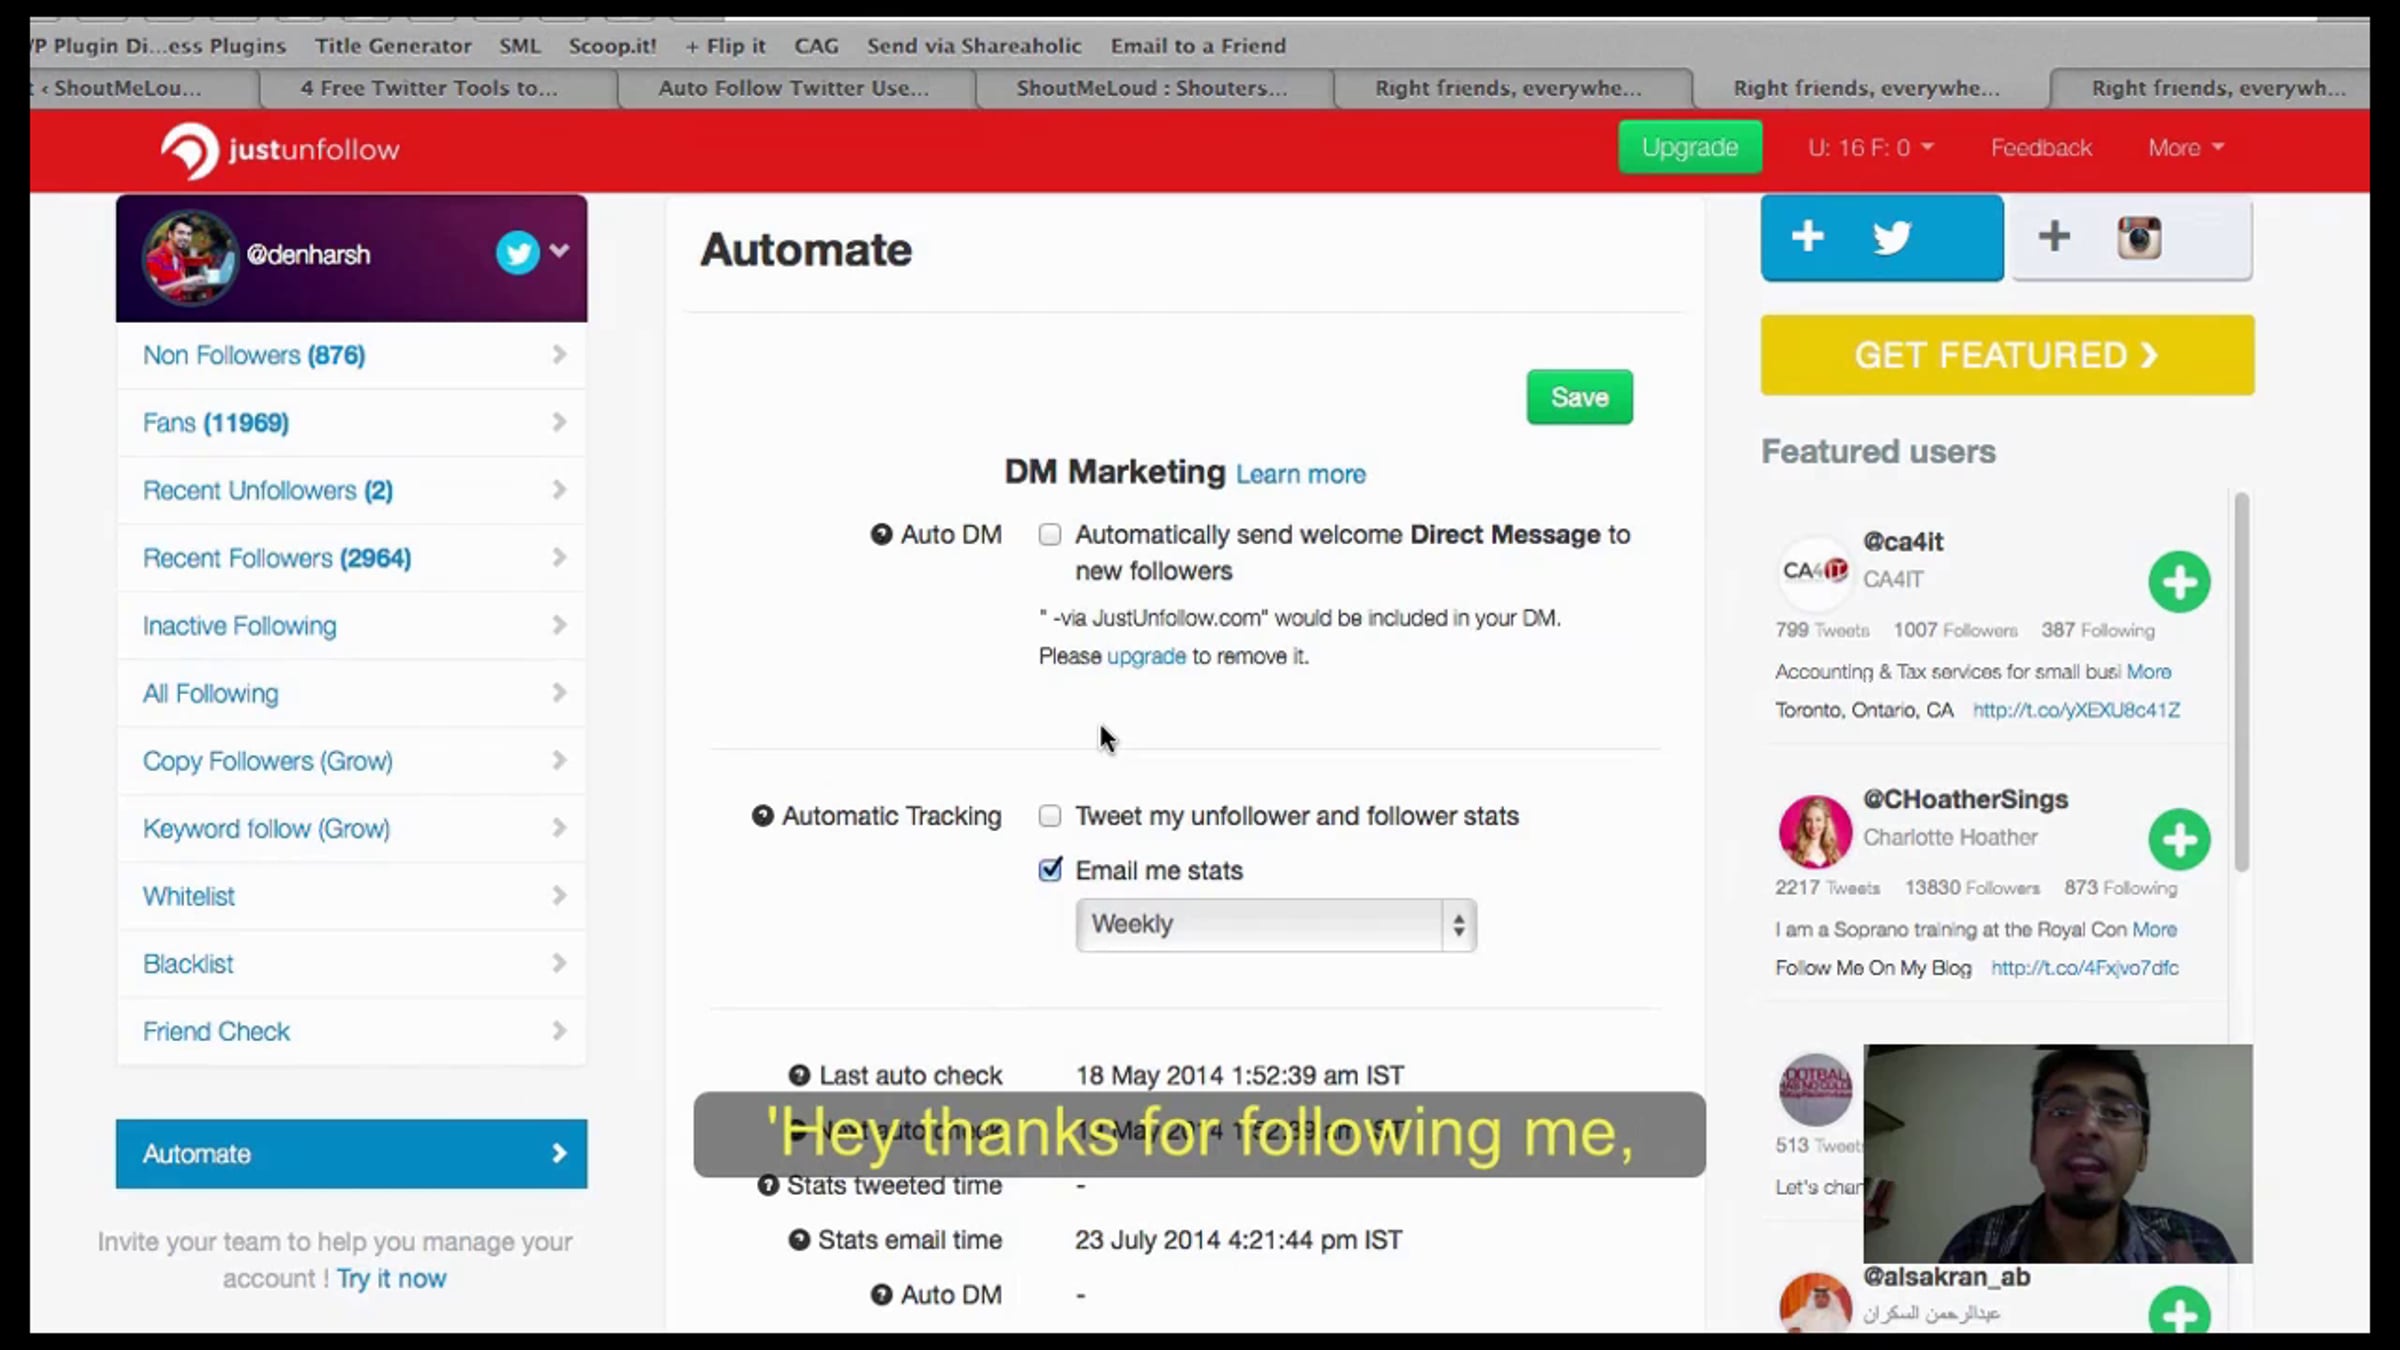Screen dimensions: 2400x1350
Task: Open the More menu in the header
Action: tap(2185, 148)
